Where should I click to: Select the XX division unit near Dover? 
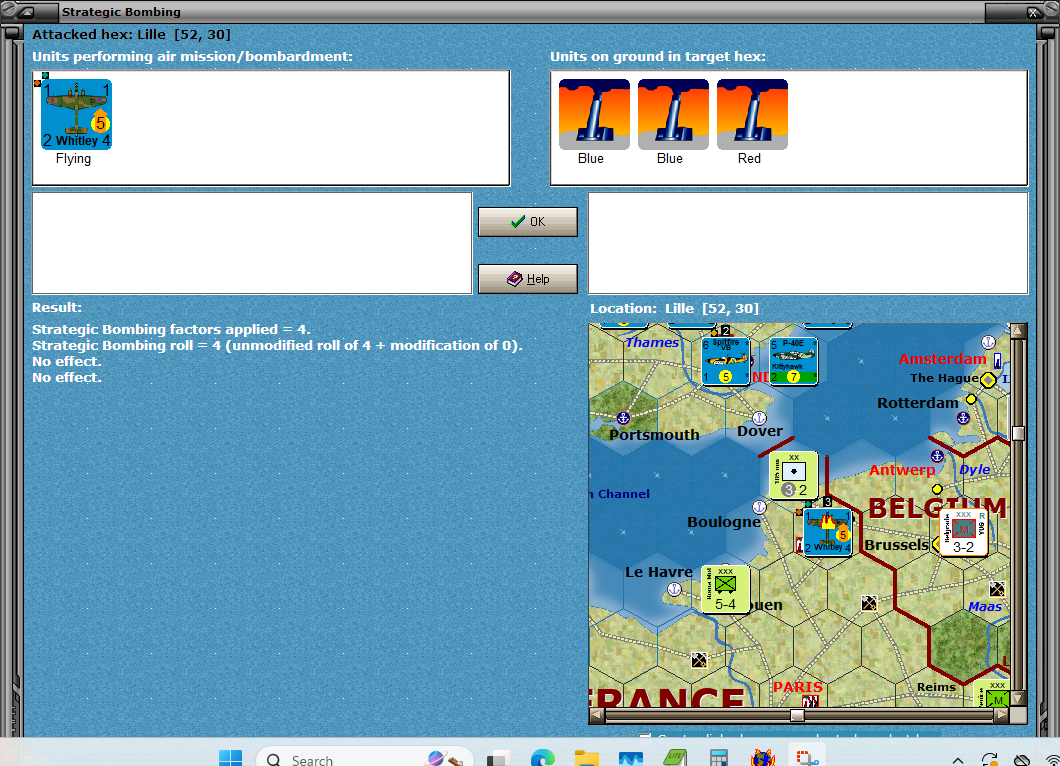pyautogui.click(x=794, y=475)
